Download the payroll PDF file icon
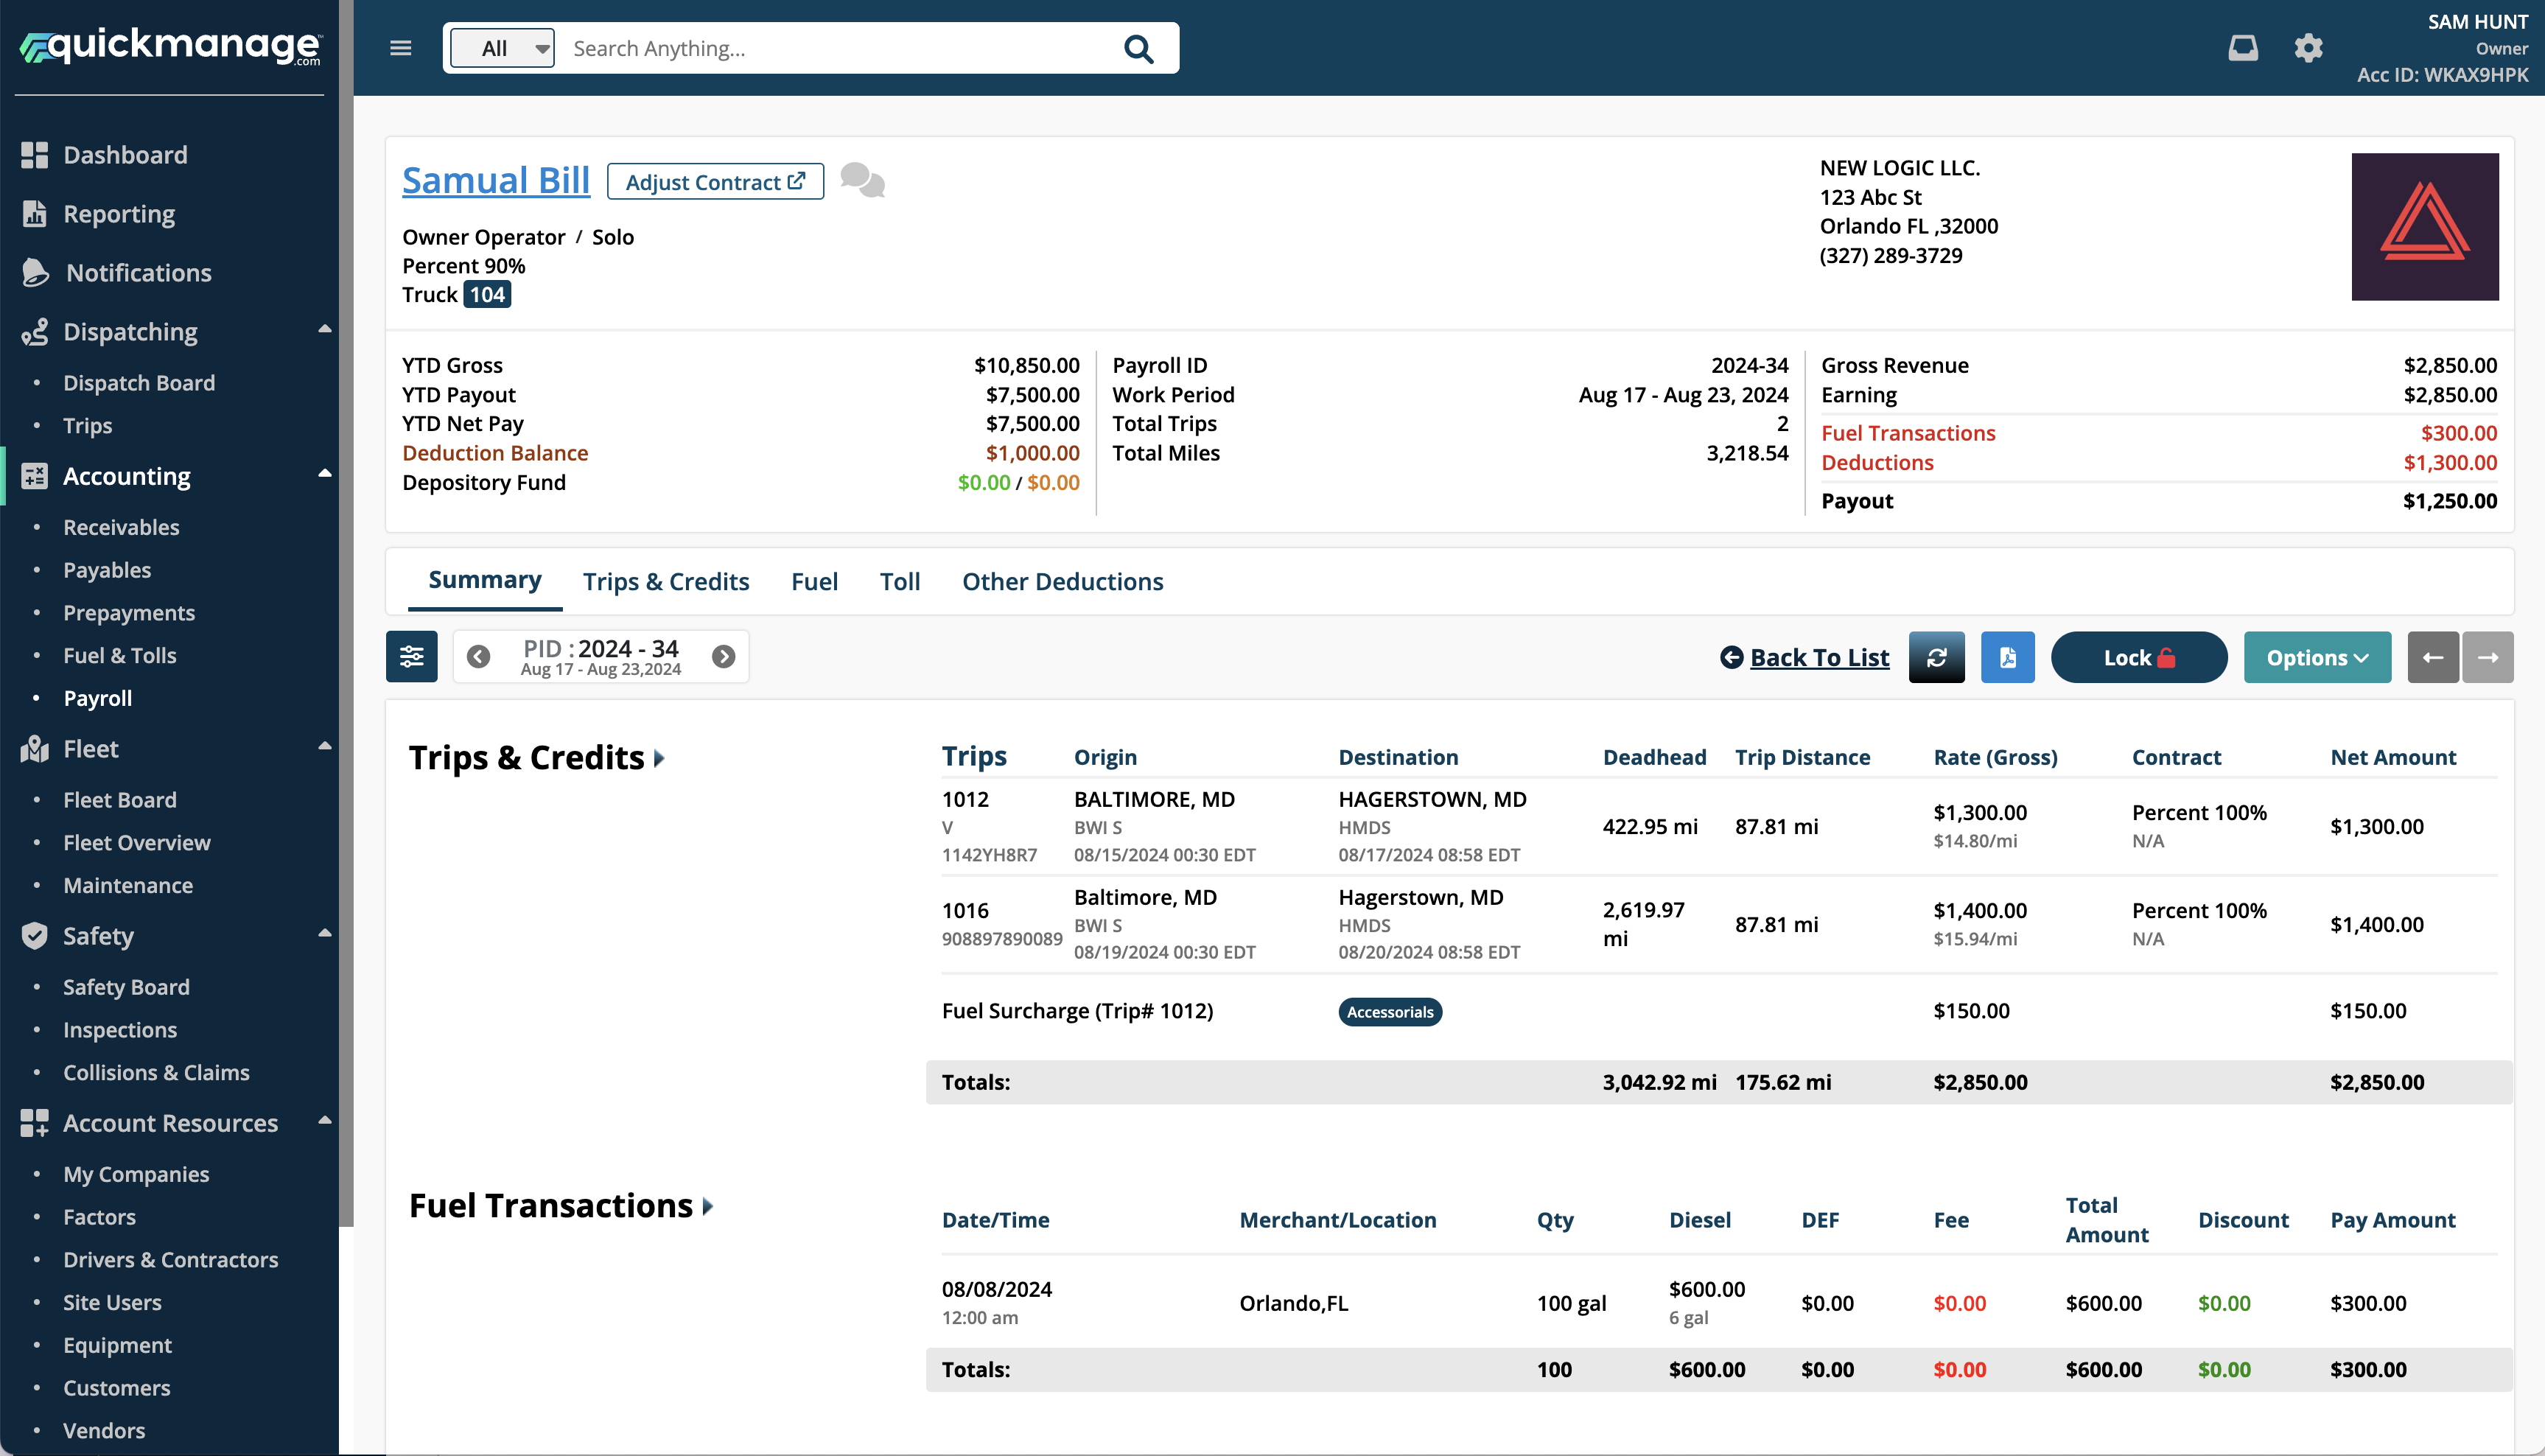Viewport: 2545px width, 1456px height. tap(2007, 657)
